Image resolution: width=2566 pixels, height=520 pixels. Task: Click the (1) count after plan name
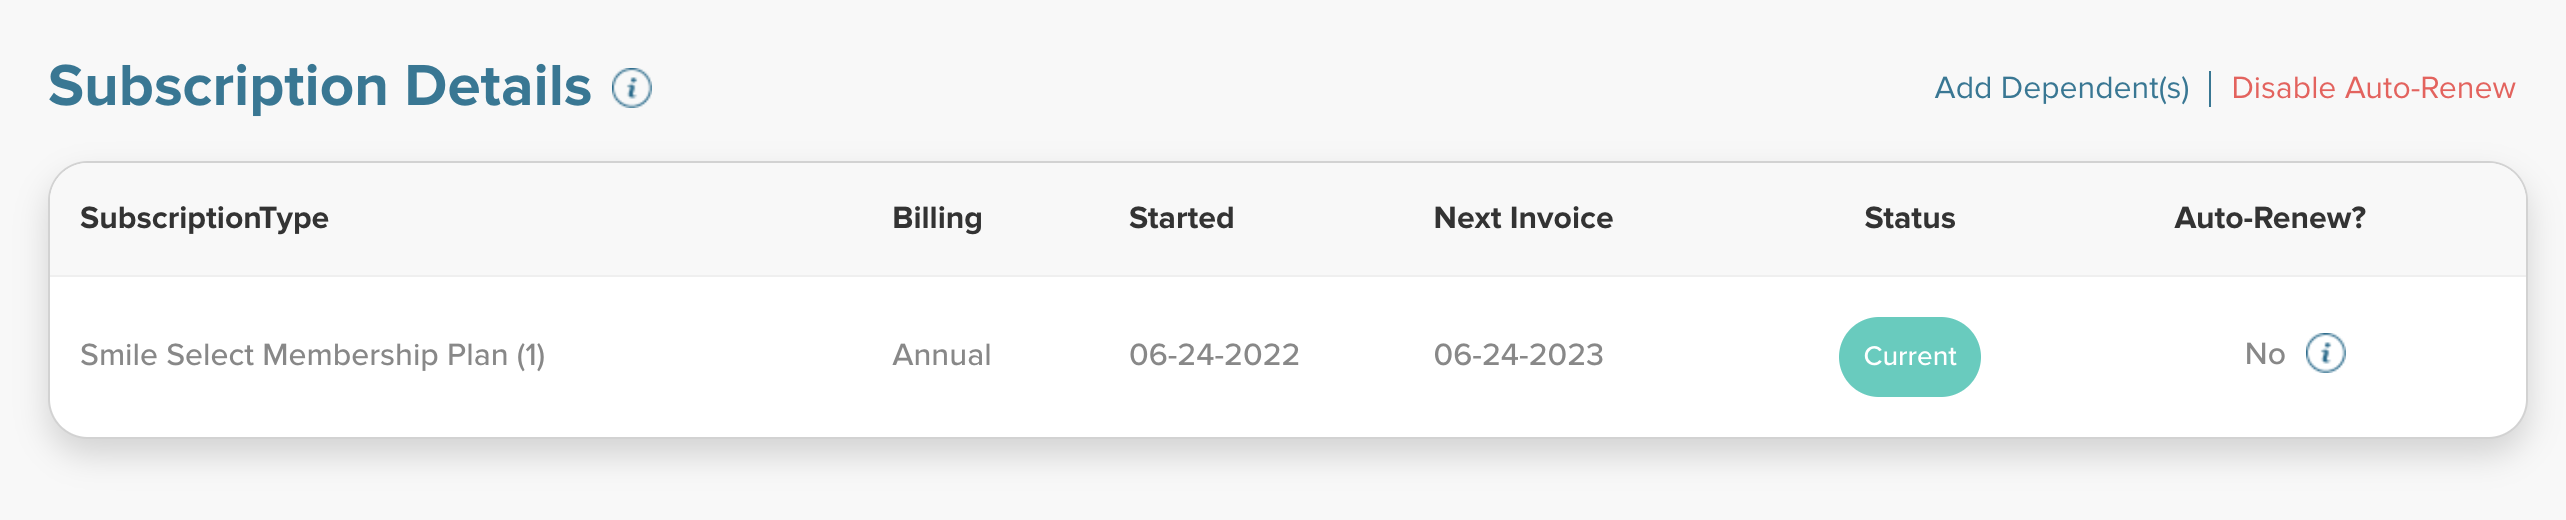pyautogui.click(x=531, y=355)
